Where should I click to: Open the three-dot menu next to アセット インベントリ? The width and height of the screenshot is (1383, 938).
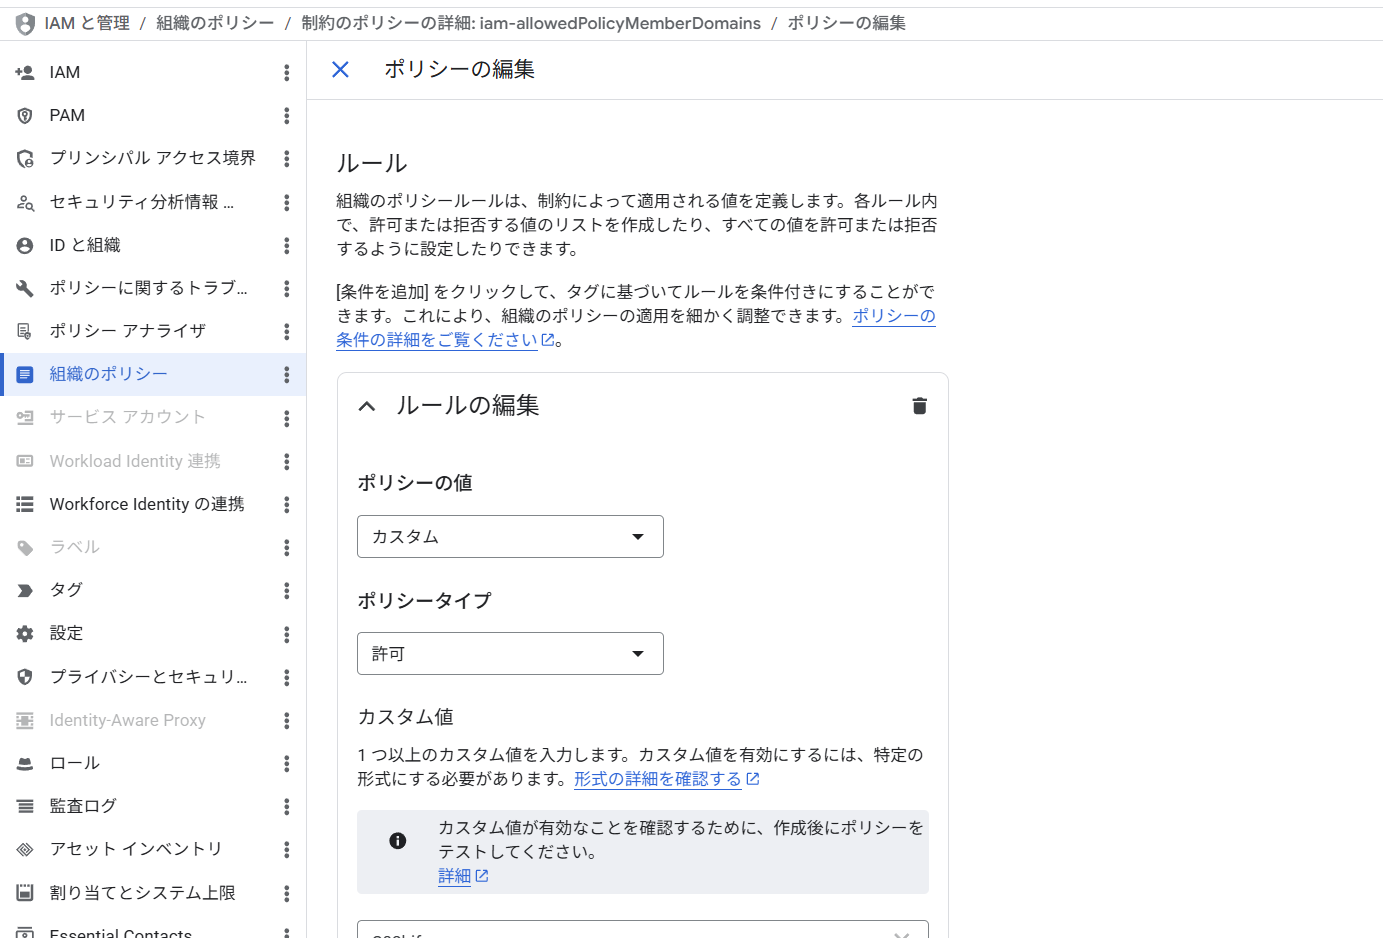point(286,849)
